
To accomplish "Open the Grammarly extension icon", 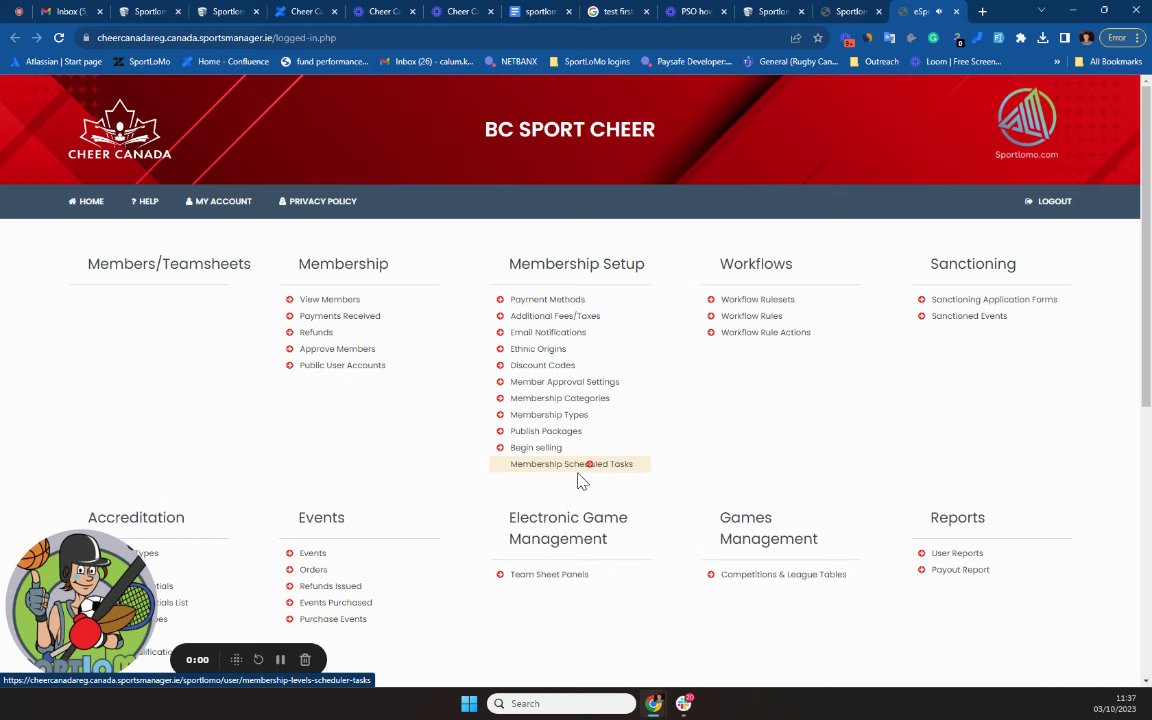I will (933, 37).
